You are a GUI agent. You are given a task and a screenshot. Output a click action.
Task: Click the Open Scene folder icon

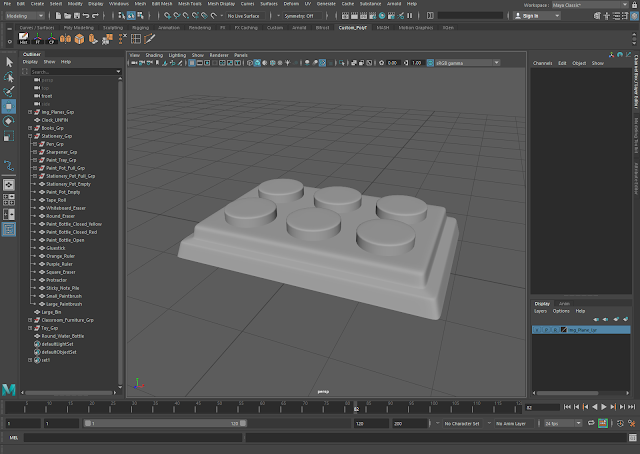coord(67,16)
